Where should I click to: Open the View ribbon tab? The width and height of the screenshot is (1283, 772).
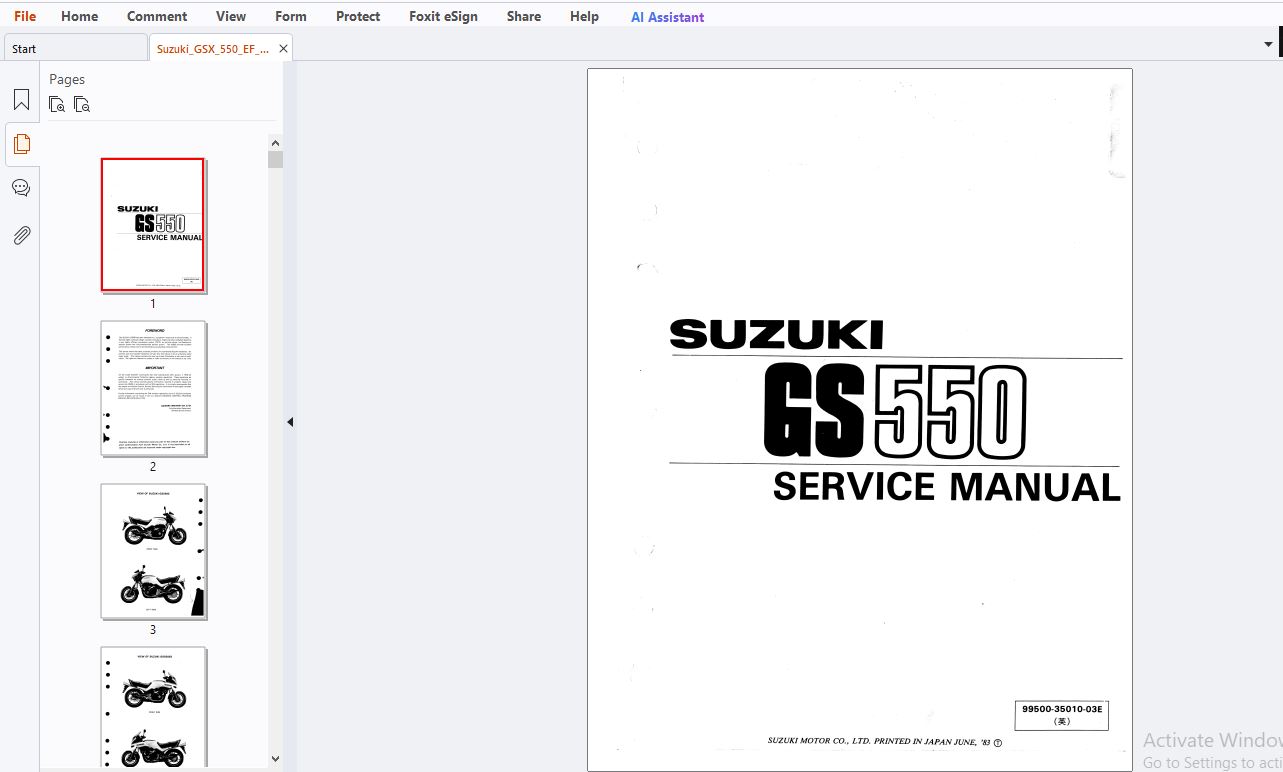pos(231,16)
